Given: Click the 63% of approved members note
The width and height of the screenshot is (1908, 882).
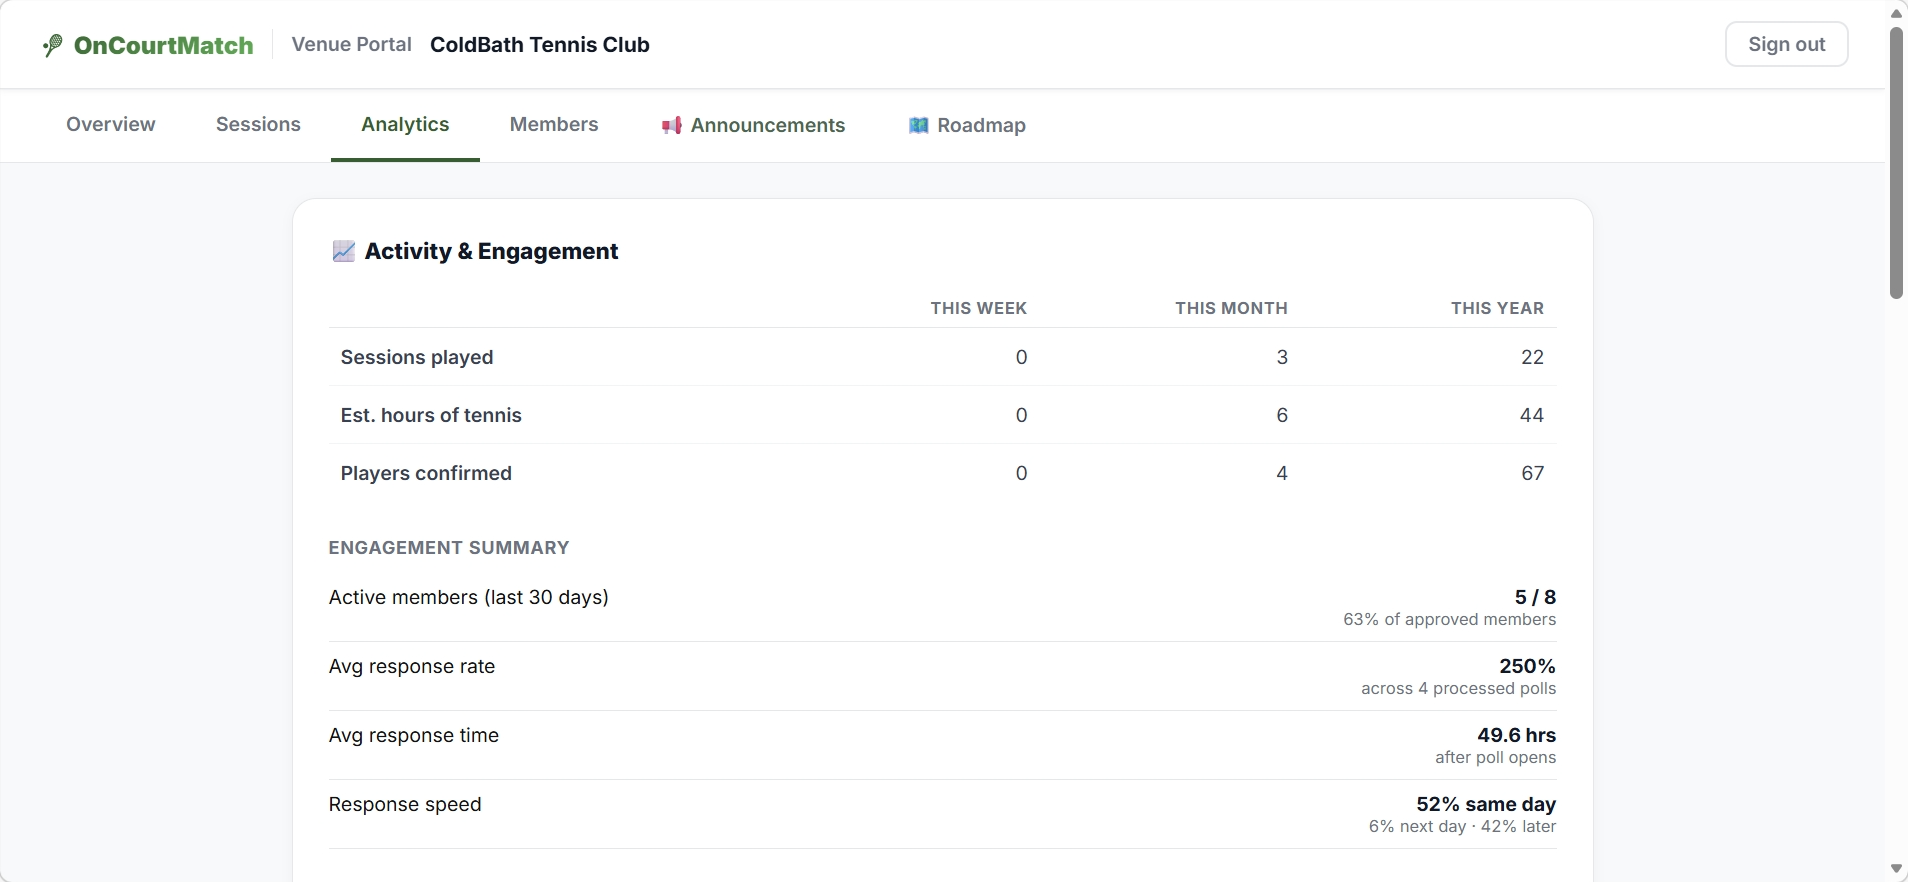Looking at the screenshot, I should pos(1449,619).
